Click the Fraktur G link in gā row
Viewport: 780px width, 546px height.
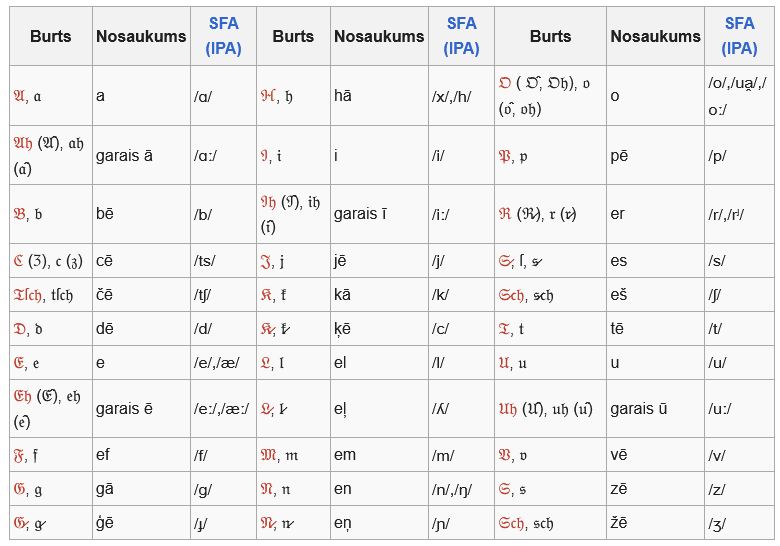click(19, 488)
